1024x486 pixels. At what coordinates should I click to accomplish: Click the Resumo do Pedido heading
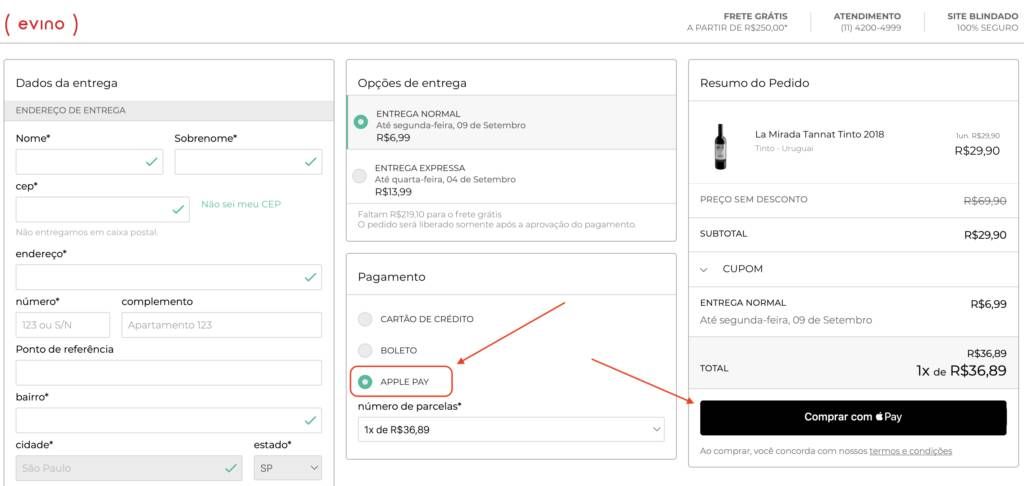tap(754, 83)
